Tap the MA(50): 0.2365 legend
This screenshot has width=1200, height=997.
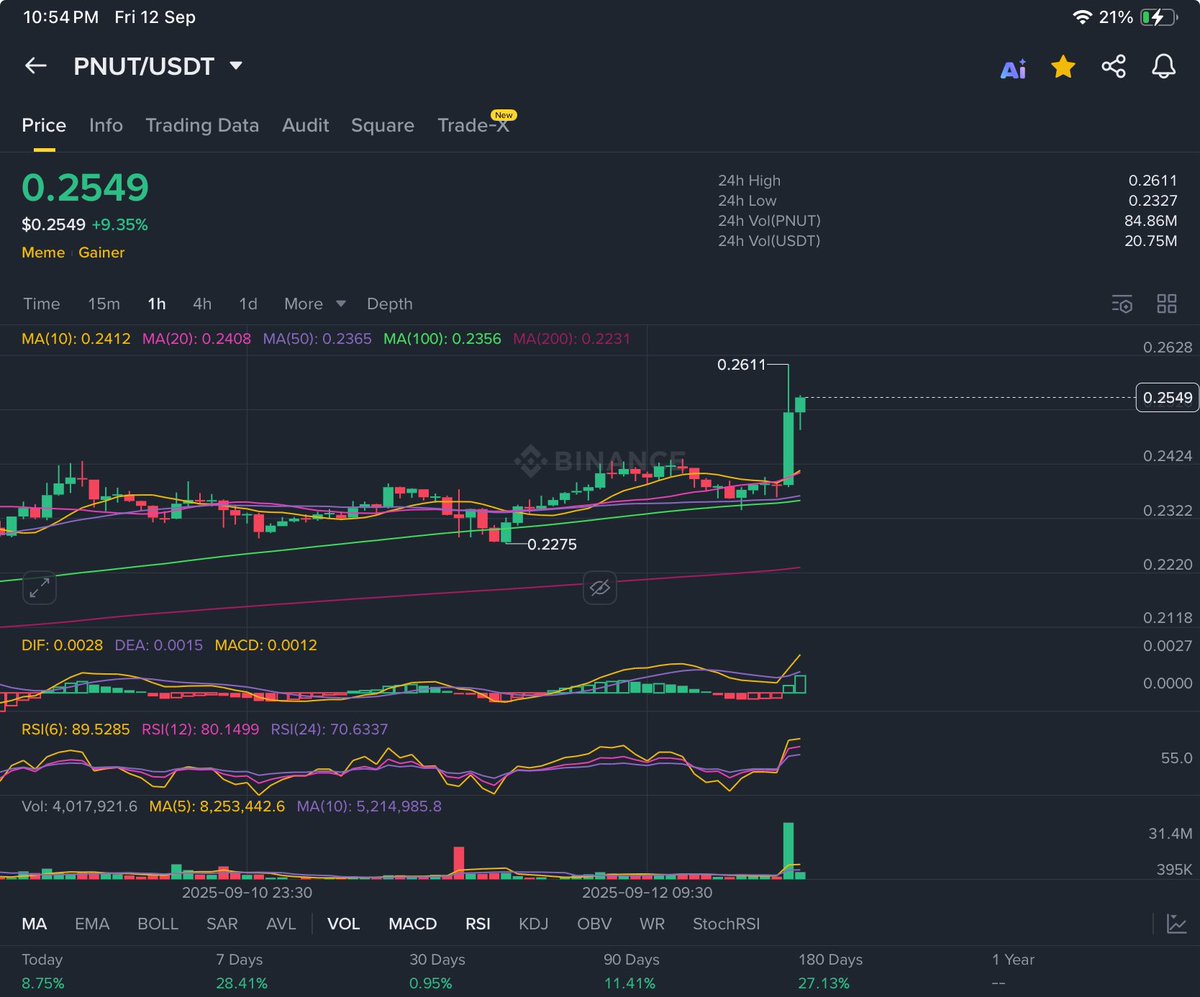point(317,339)
